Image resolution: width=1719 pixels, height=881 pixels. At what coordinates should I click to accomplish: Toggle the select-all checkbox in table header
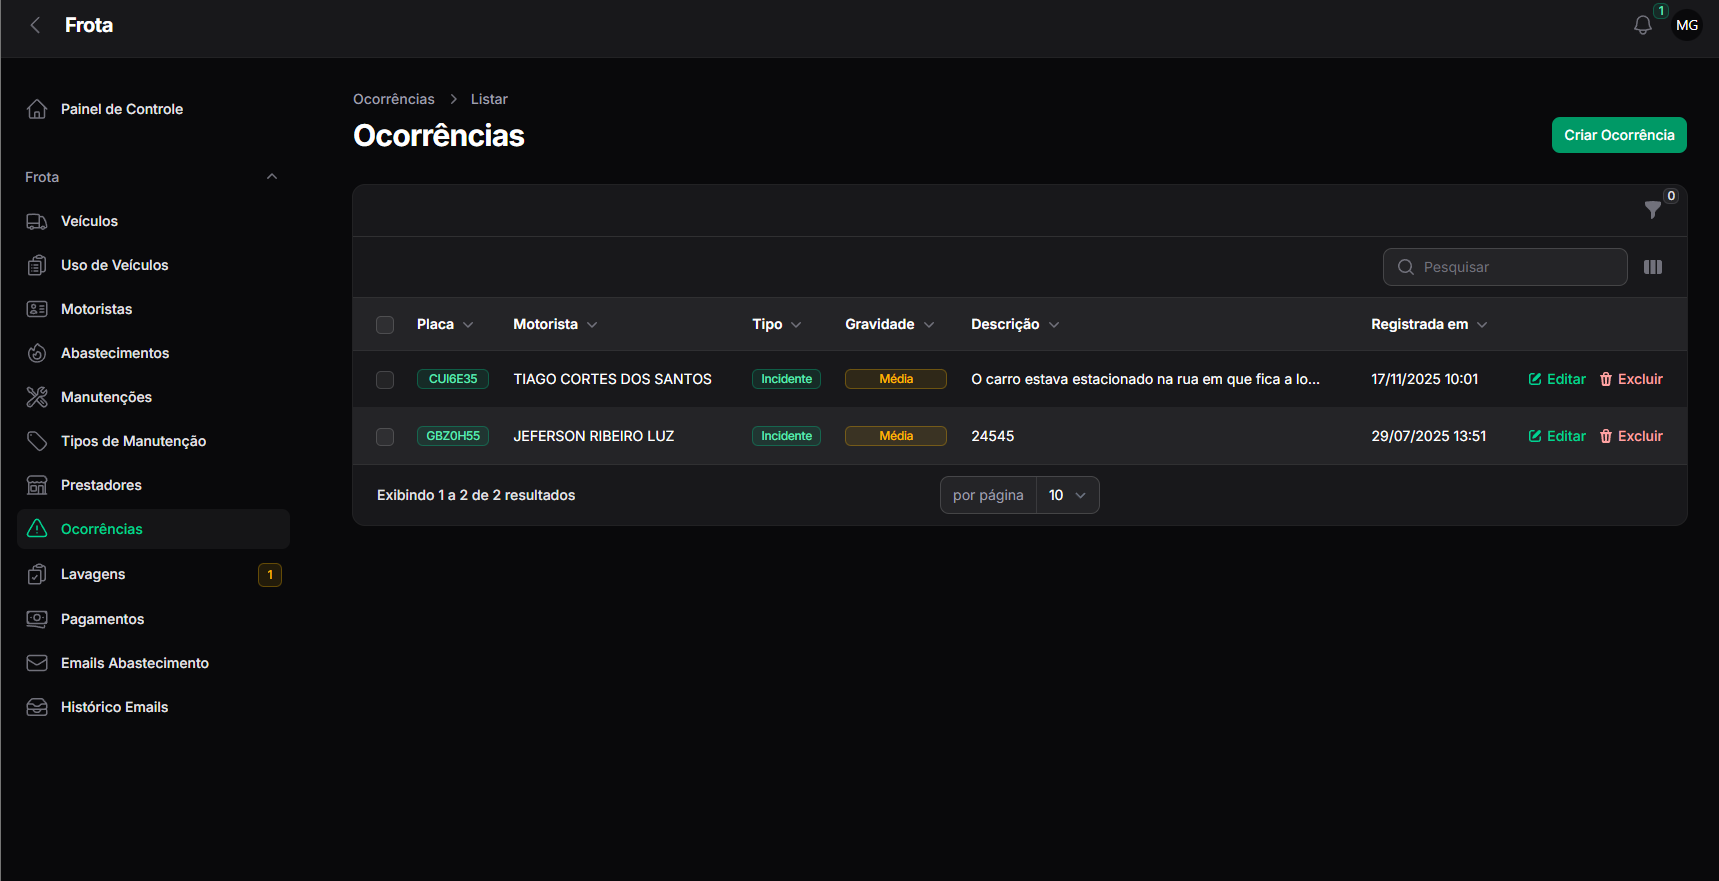(385, 325)
